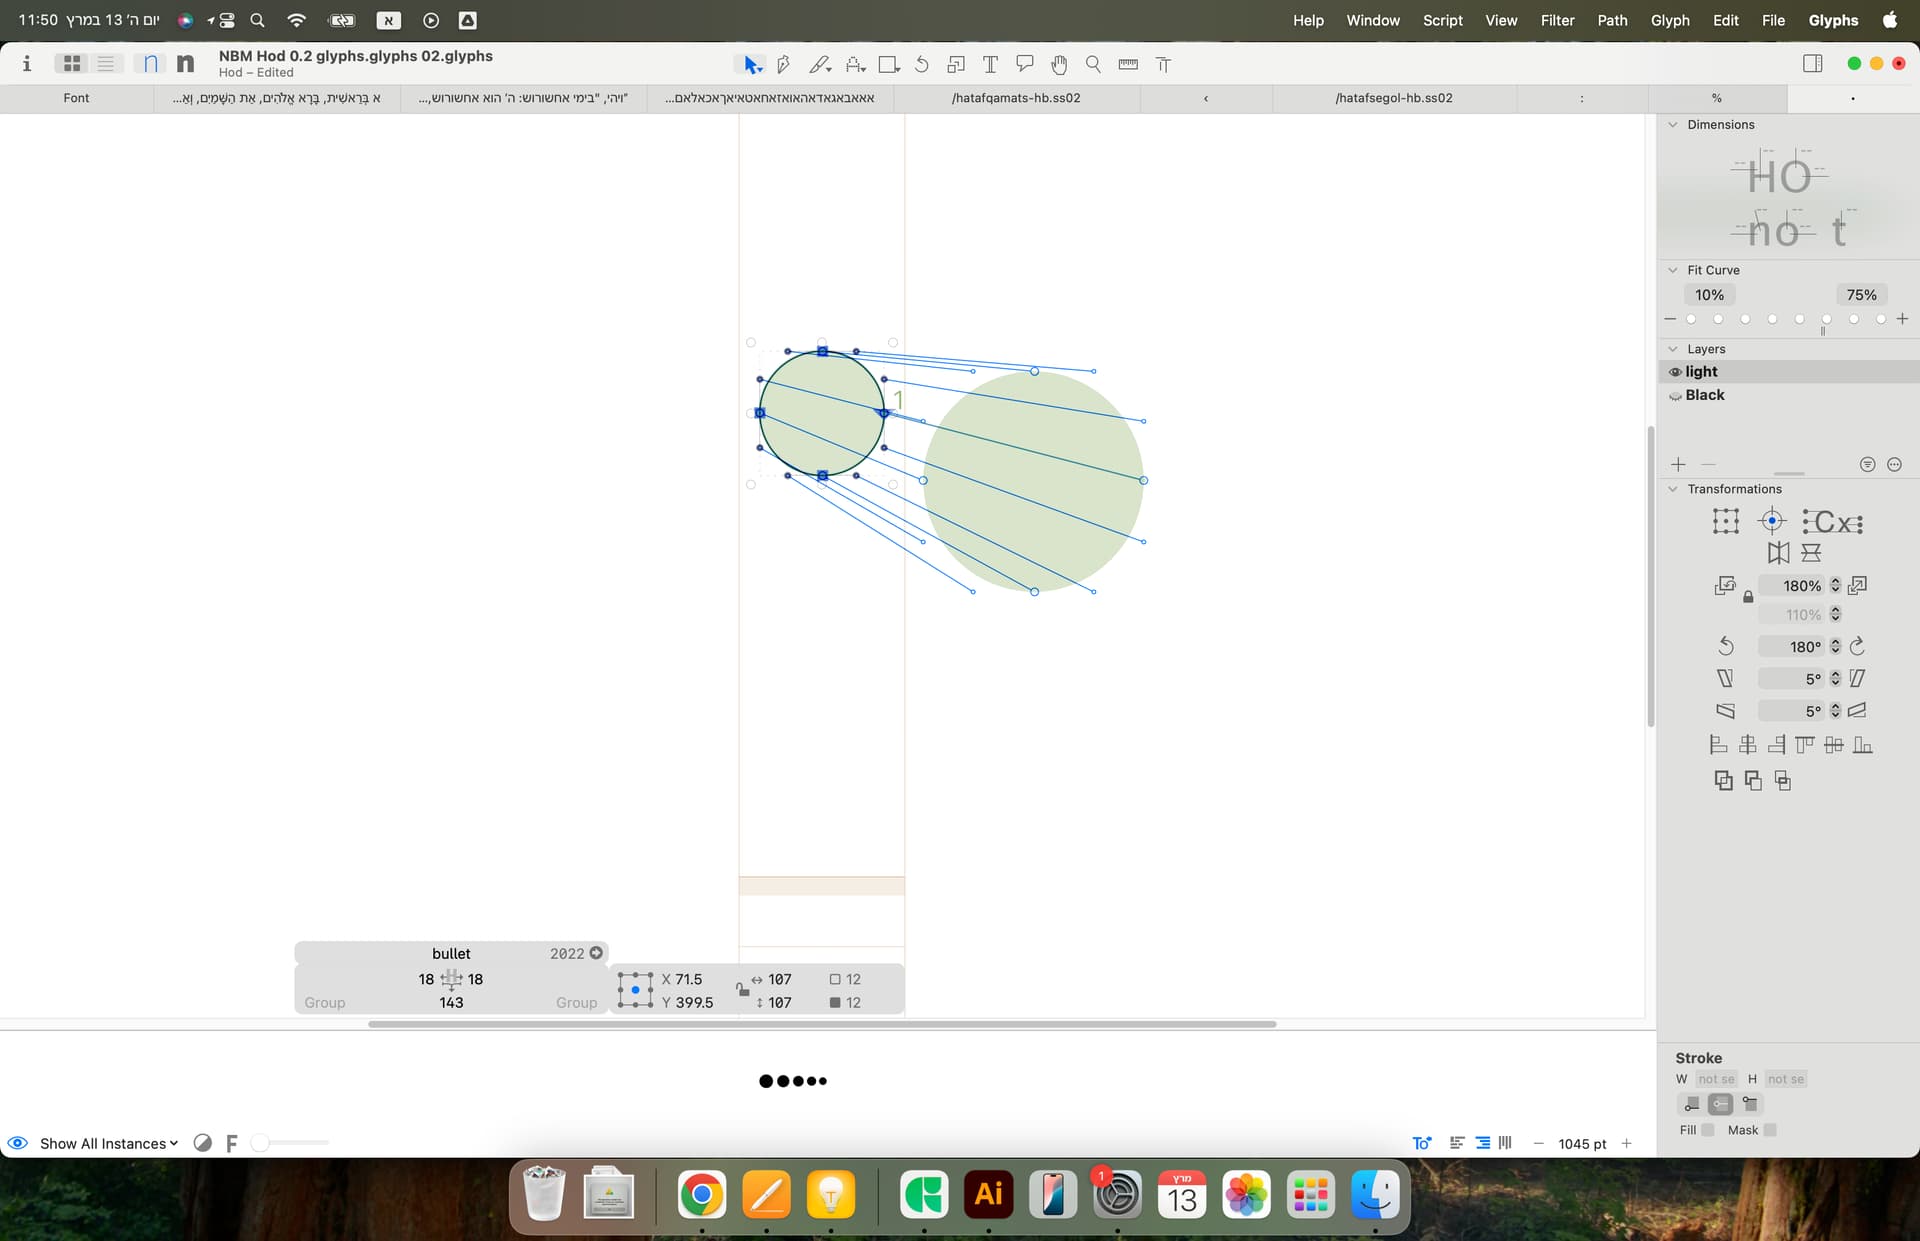Select the Text tool
The width and height of the screenshot is (1920, 1241).
pyautogui.click(x=990, y=65)
